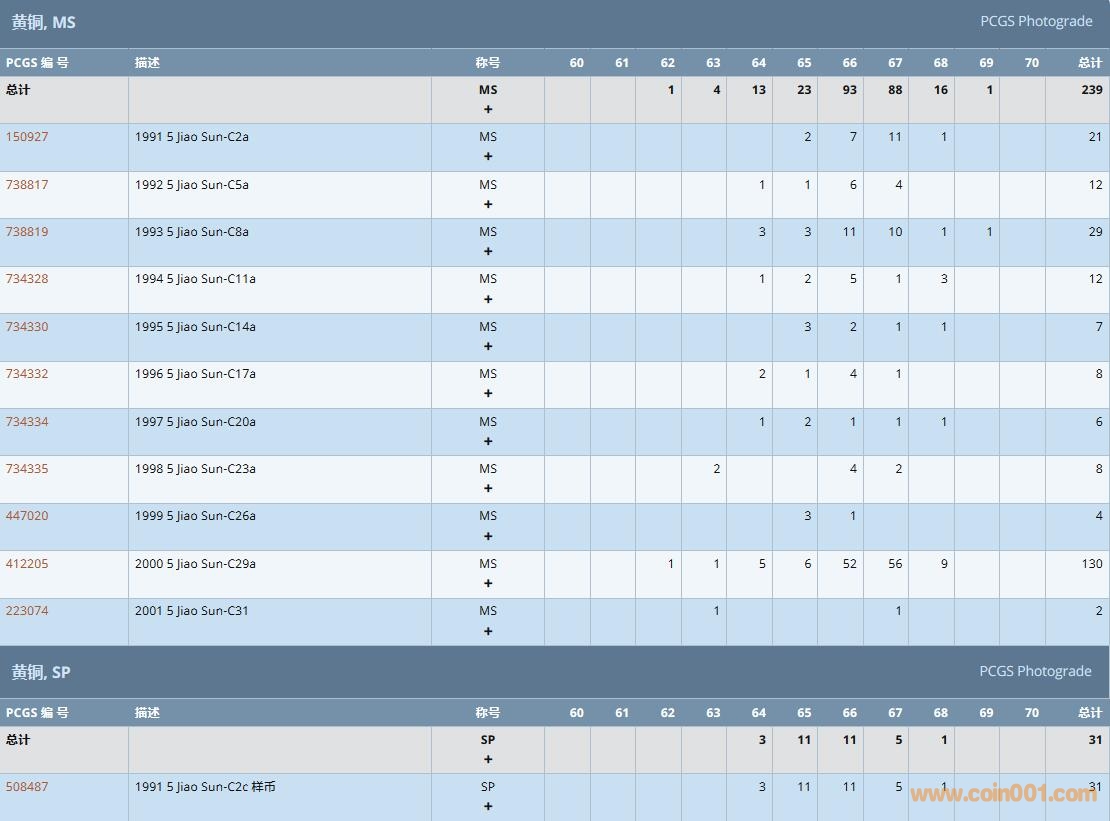The image size is (1110, 821).
Task: Expand plus under MS in totals row
Action: (488, 110)
